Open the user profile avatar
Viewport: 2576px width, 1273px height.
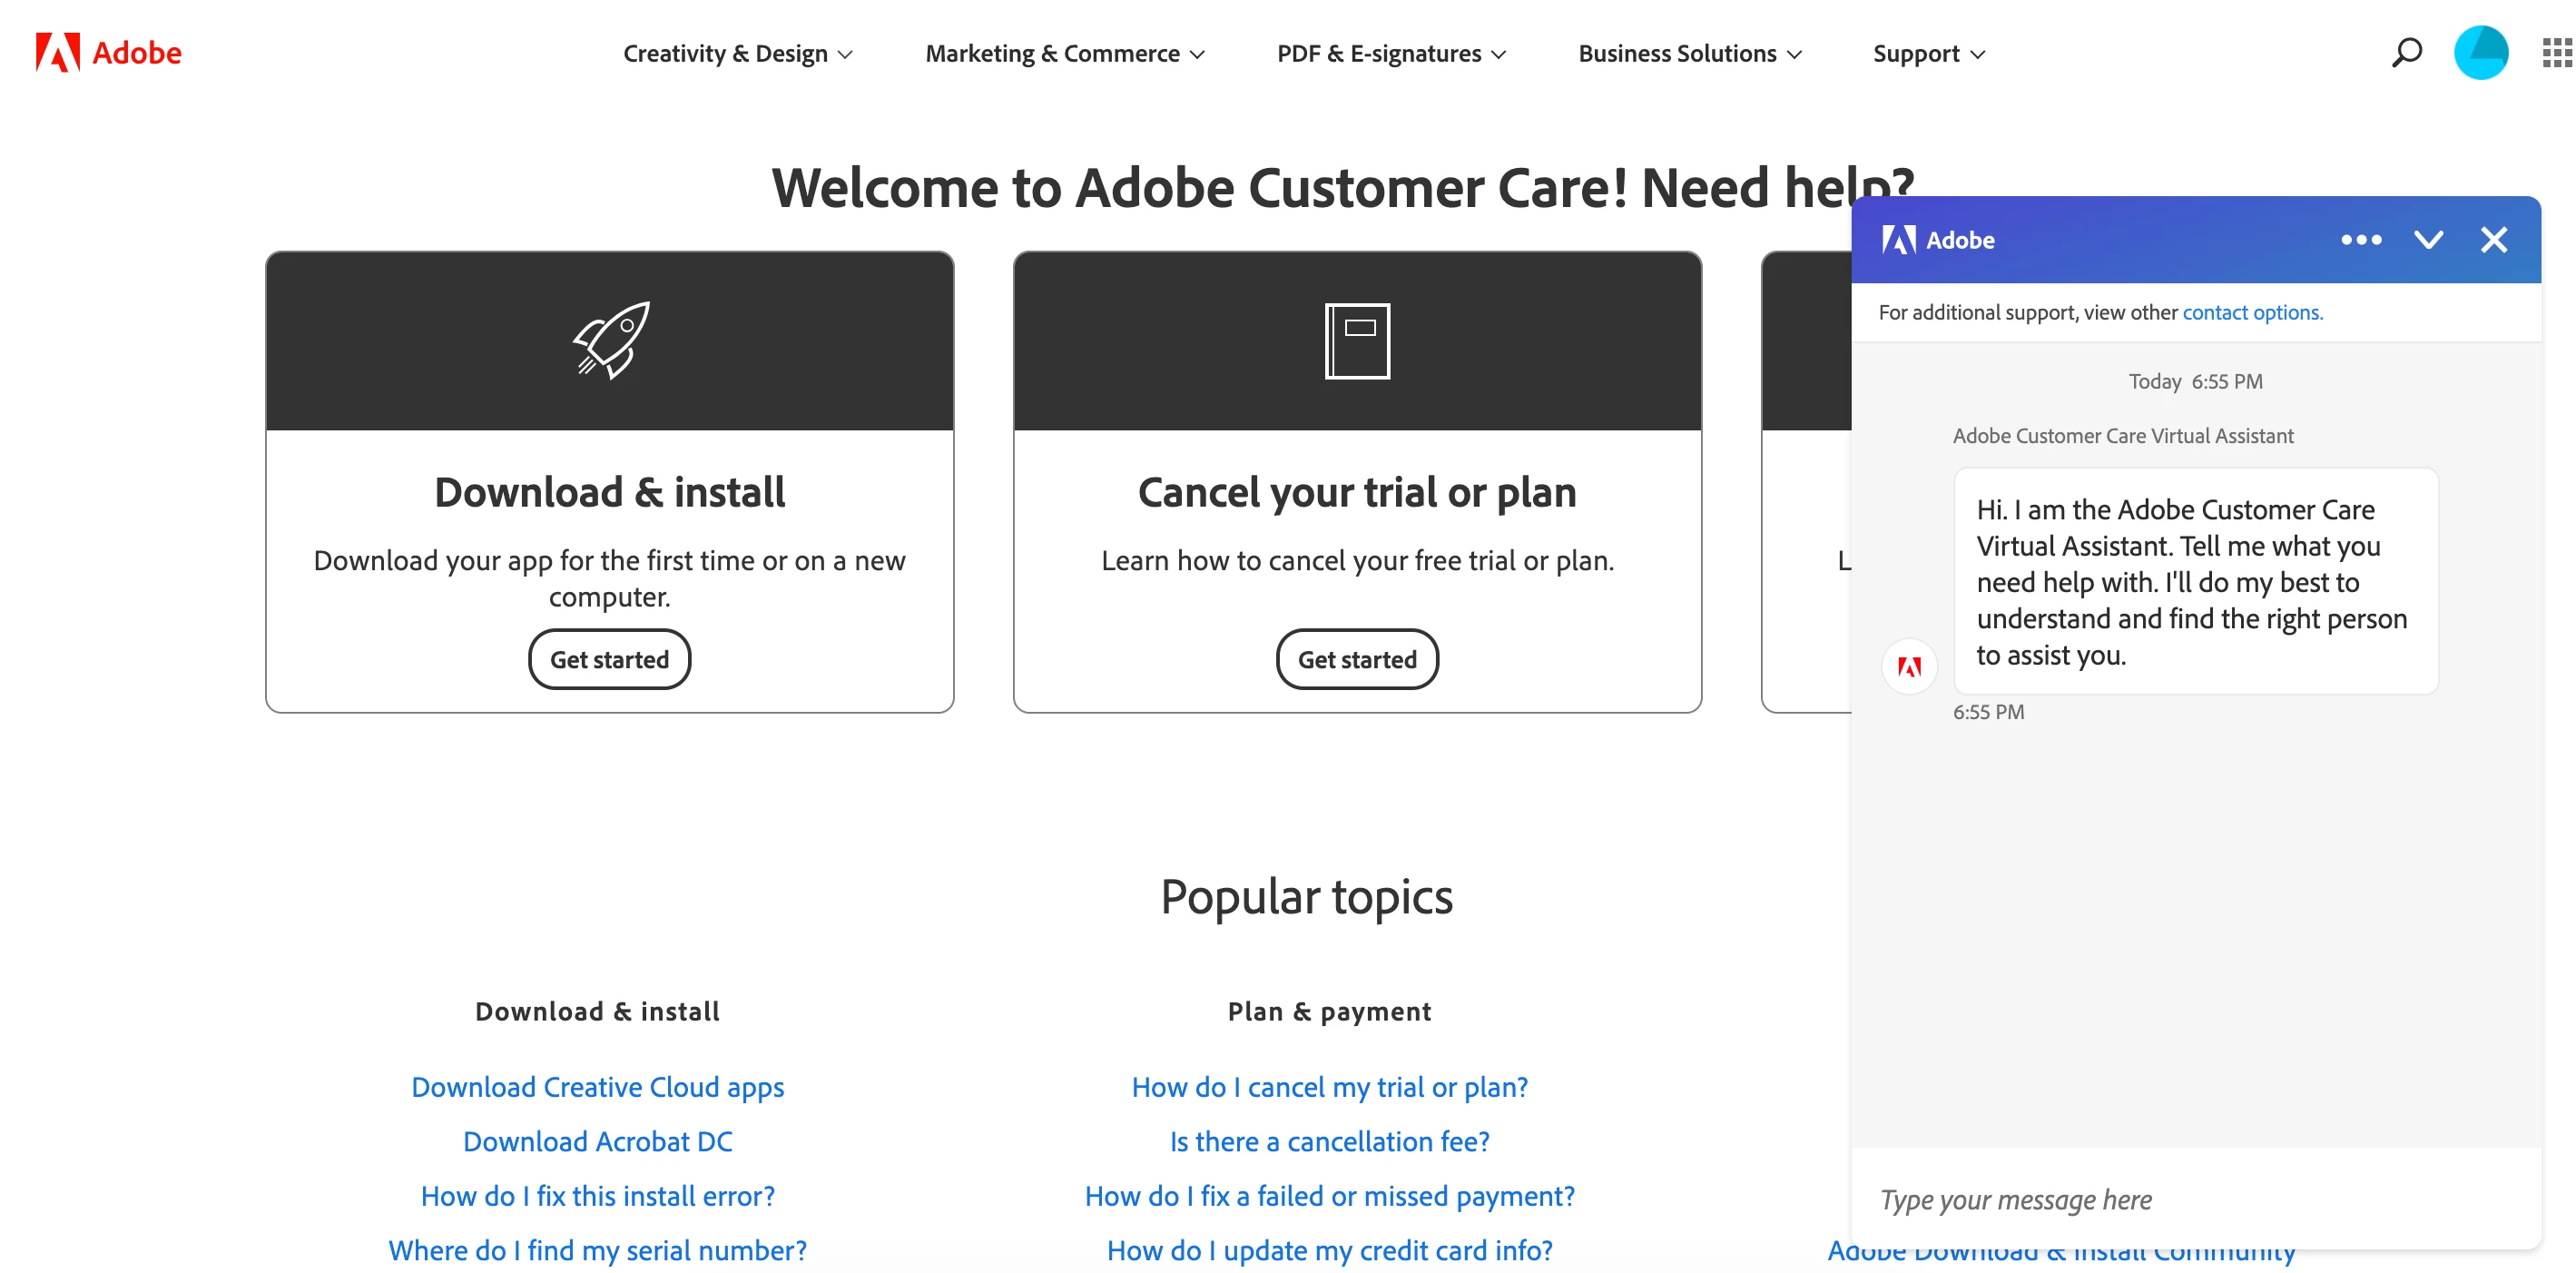tap(2480, 52)
